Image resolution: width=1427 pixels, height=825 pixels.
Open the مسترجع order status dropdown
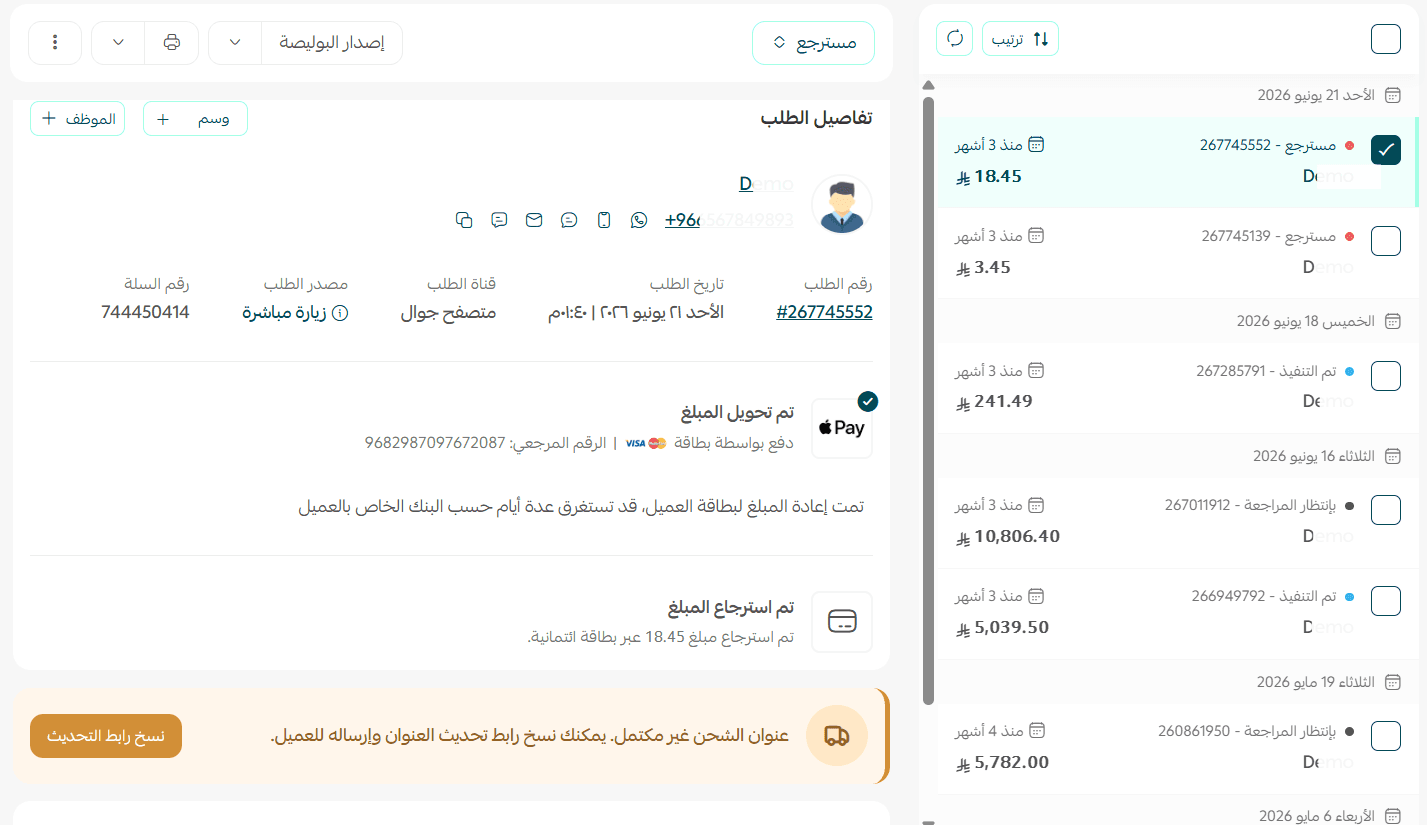click(814, 43)
